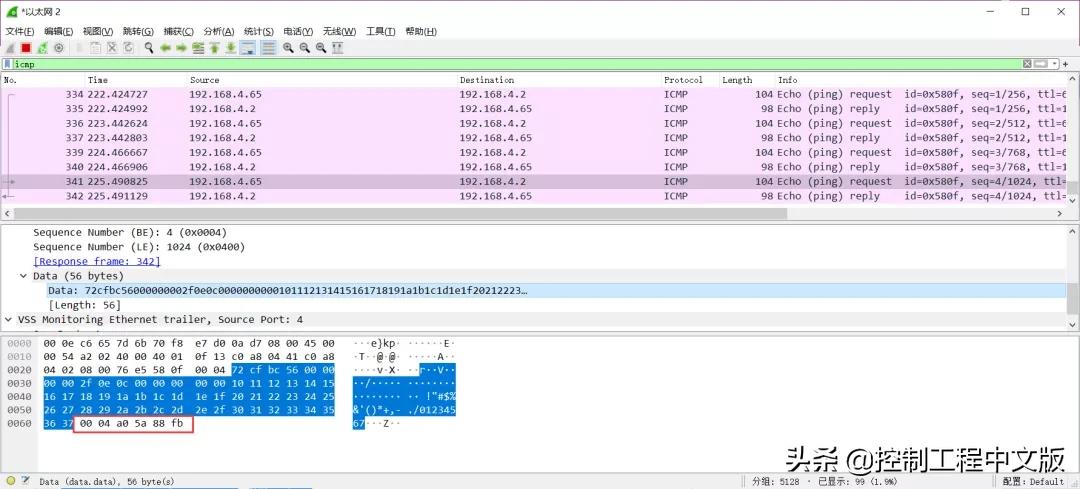Click the zoom in magnifier icon
The width and height of the screenshot is (1080, 489).
click(x=288, y=47)
